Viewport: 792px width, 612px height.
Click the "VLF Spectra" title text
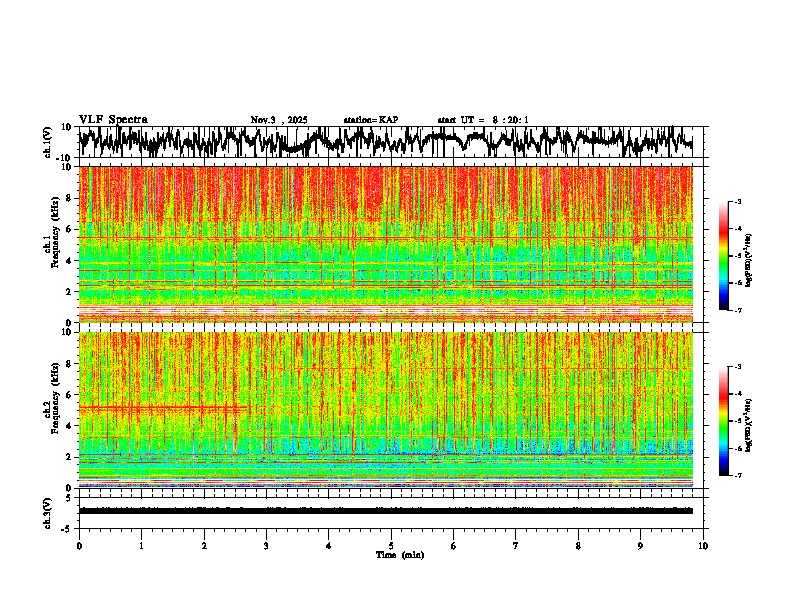coord(113,119)
